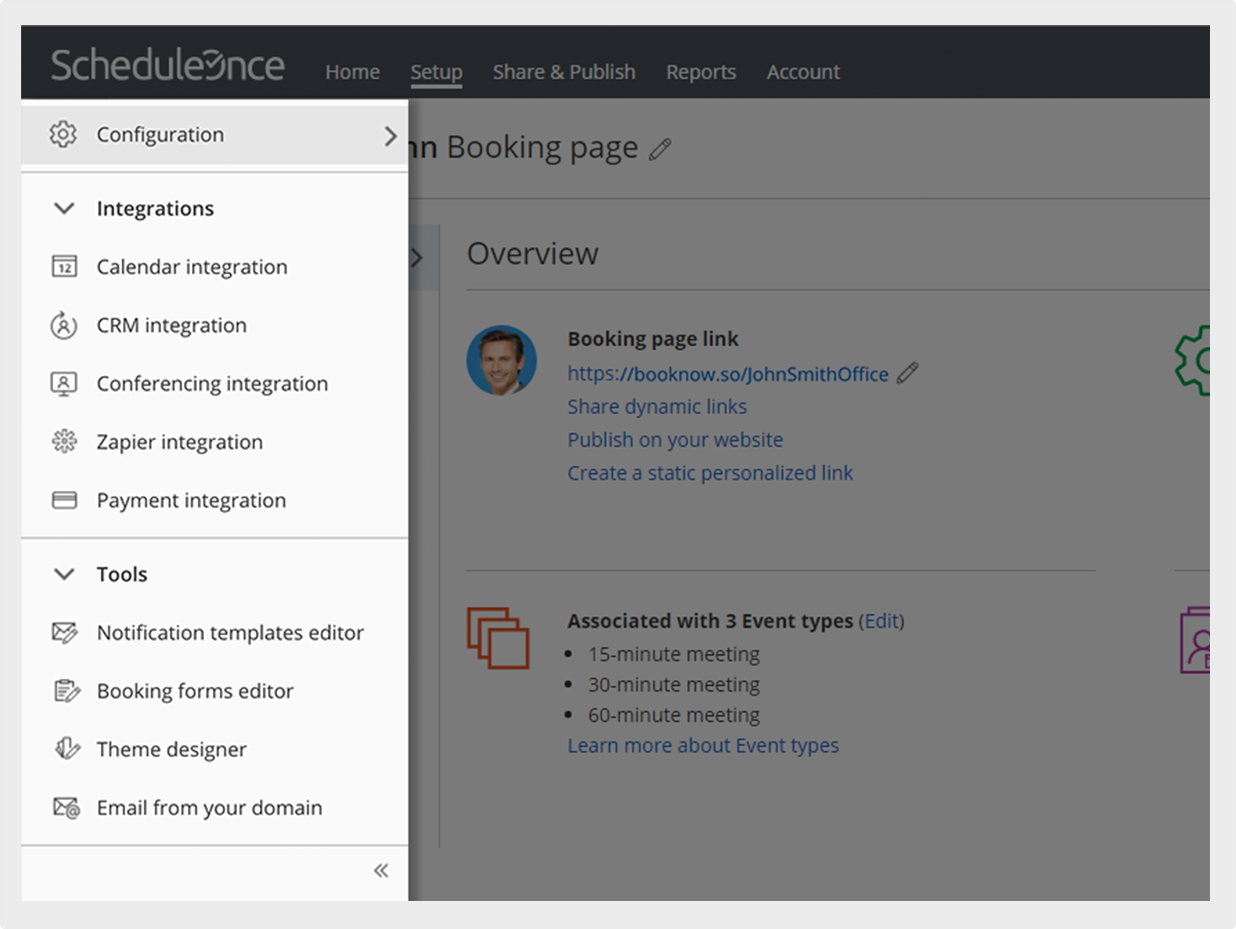Open the Reports menu
This screenshot has height=929, width=1236.
tap(701, 72)
